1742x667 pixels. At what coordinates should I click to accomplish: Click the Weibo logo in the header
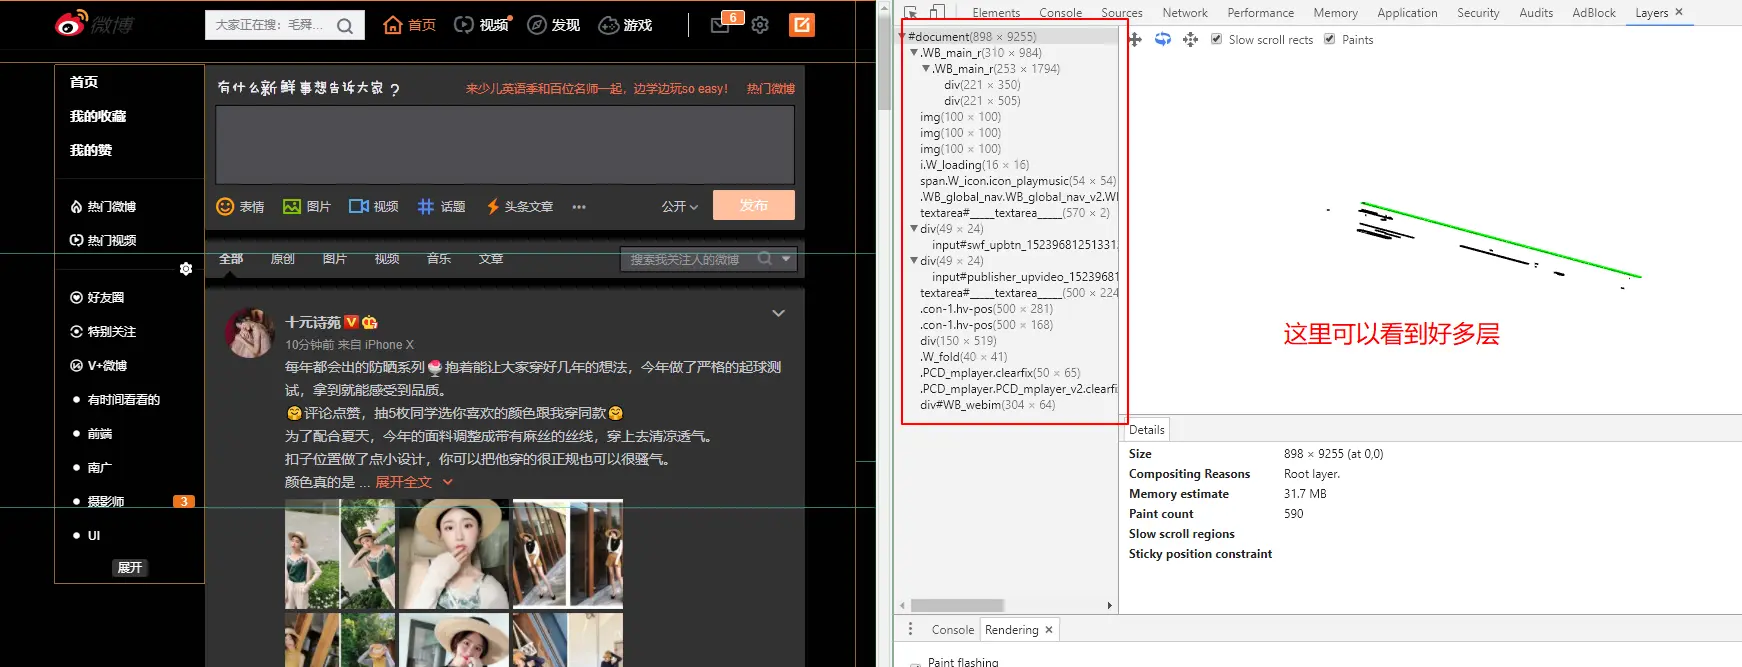pyautogui.click(x=95, y=24)
